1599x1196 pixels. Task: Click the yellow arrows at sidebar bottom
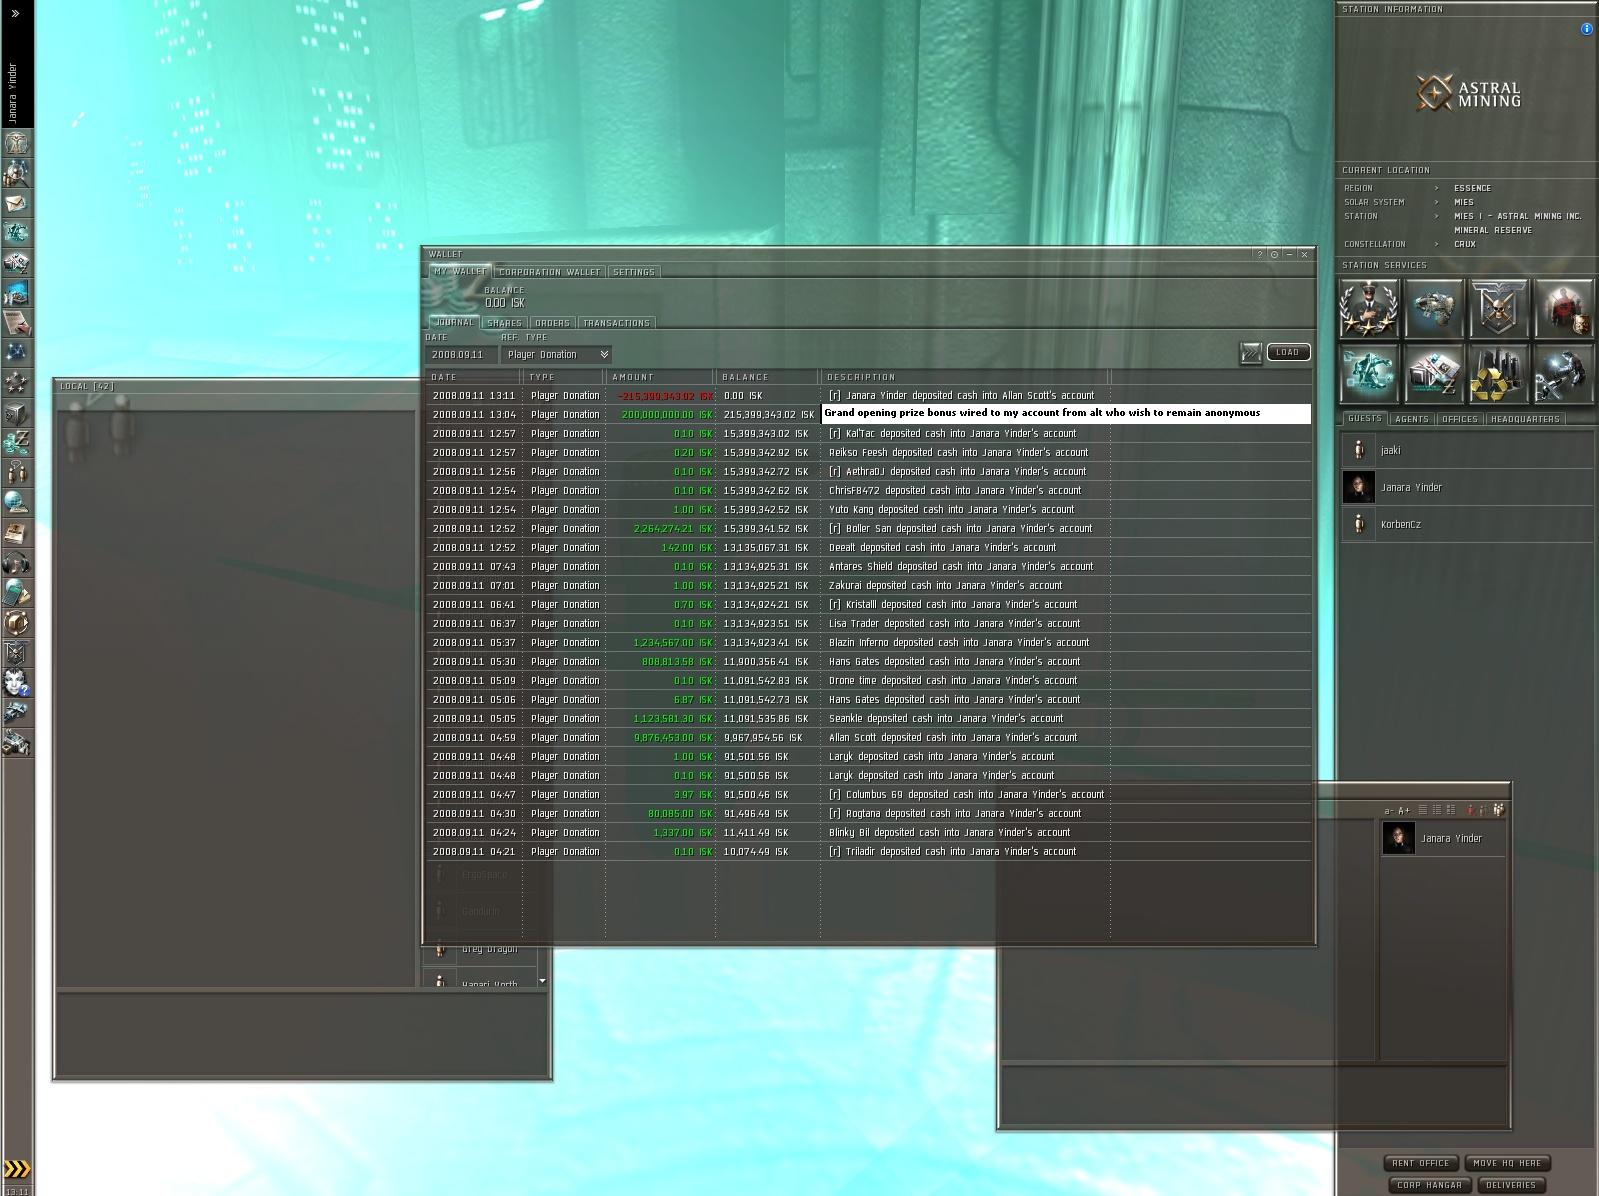(x=17, y=1168)
